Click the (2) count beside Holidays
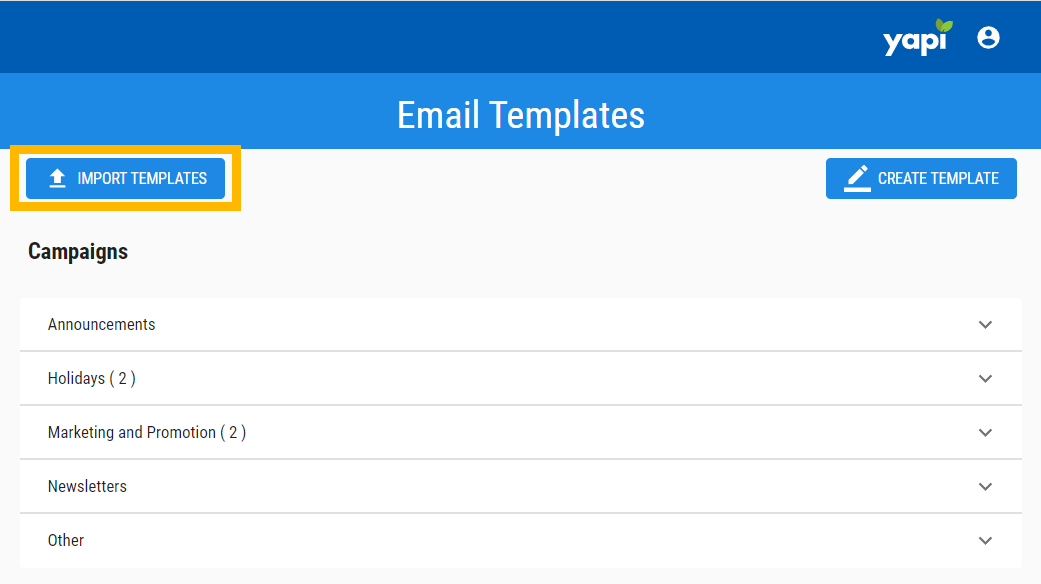Viewport: 1041px width, 584px height. (x=123, y=379)
